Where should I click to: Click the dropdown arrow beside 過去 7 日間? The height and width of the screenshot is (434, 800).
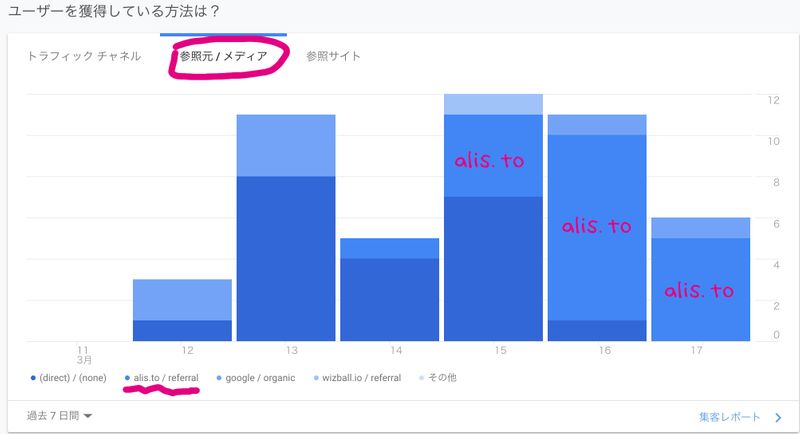coord(89,416)
